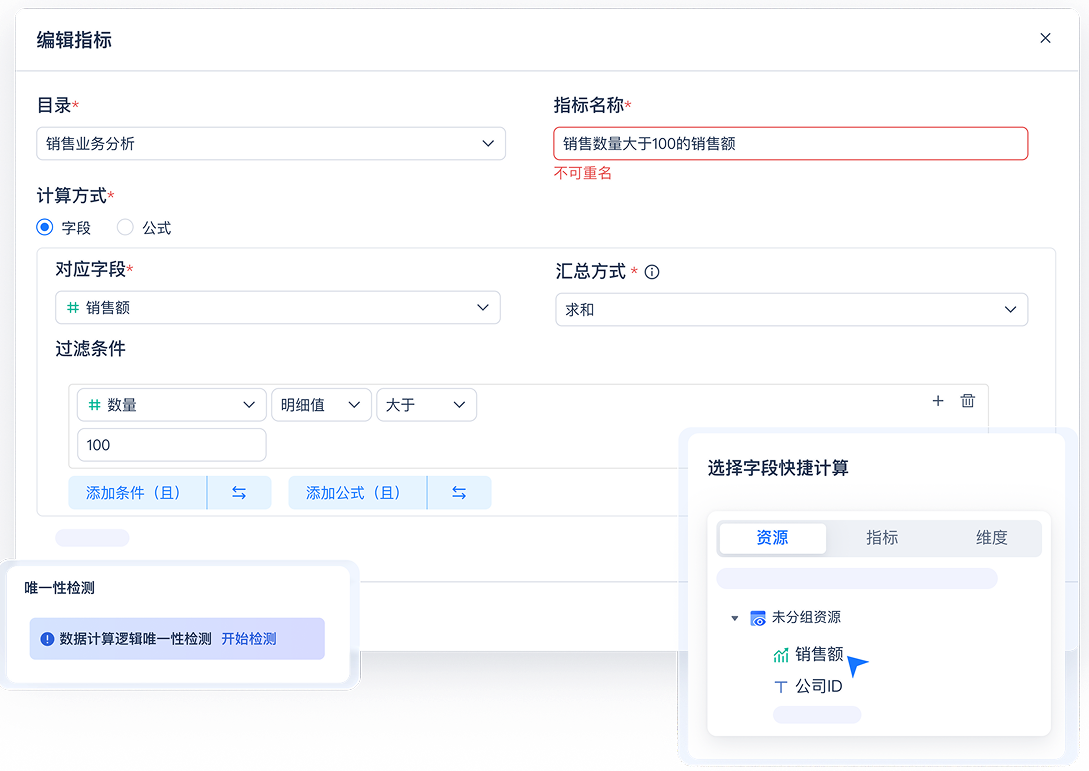
Task: Click the trash icon to delete the filter condition
Action: pos(967,400)
